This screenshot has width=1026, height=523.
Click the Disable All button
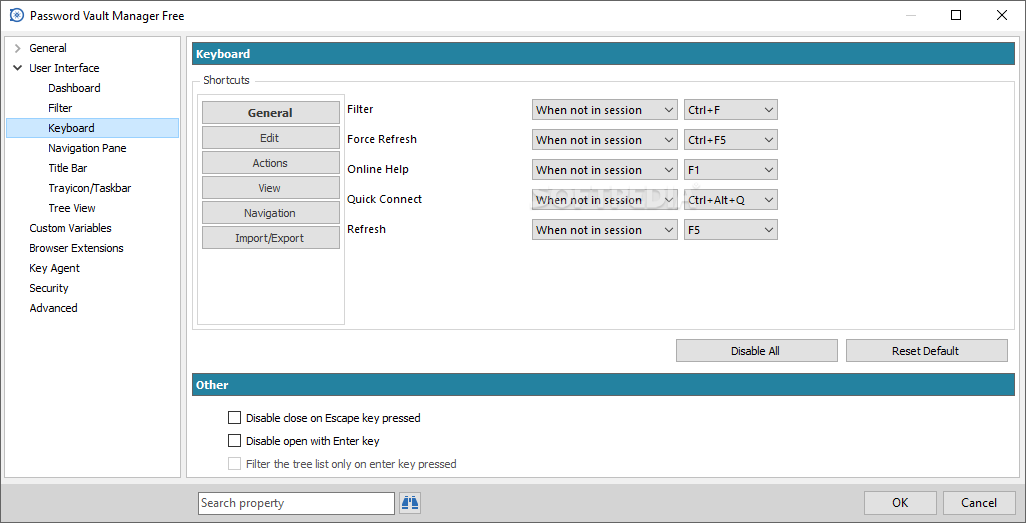[756, 350]
